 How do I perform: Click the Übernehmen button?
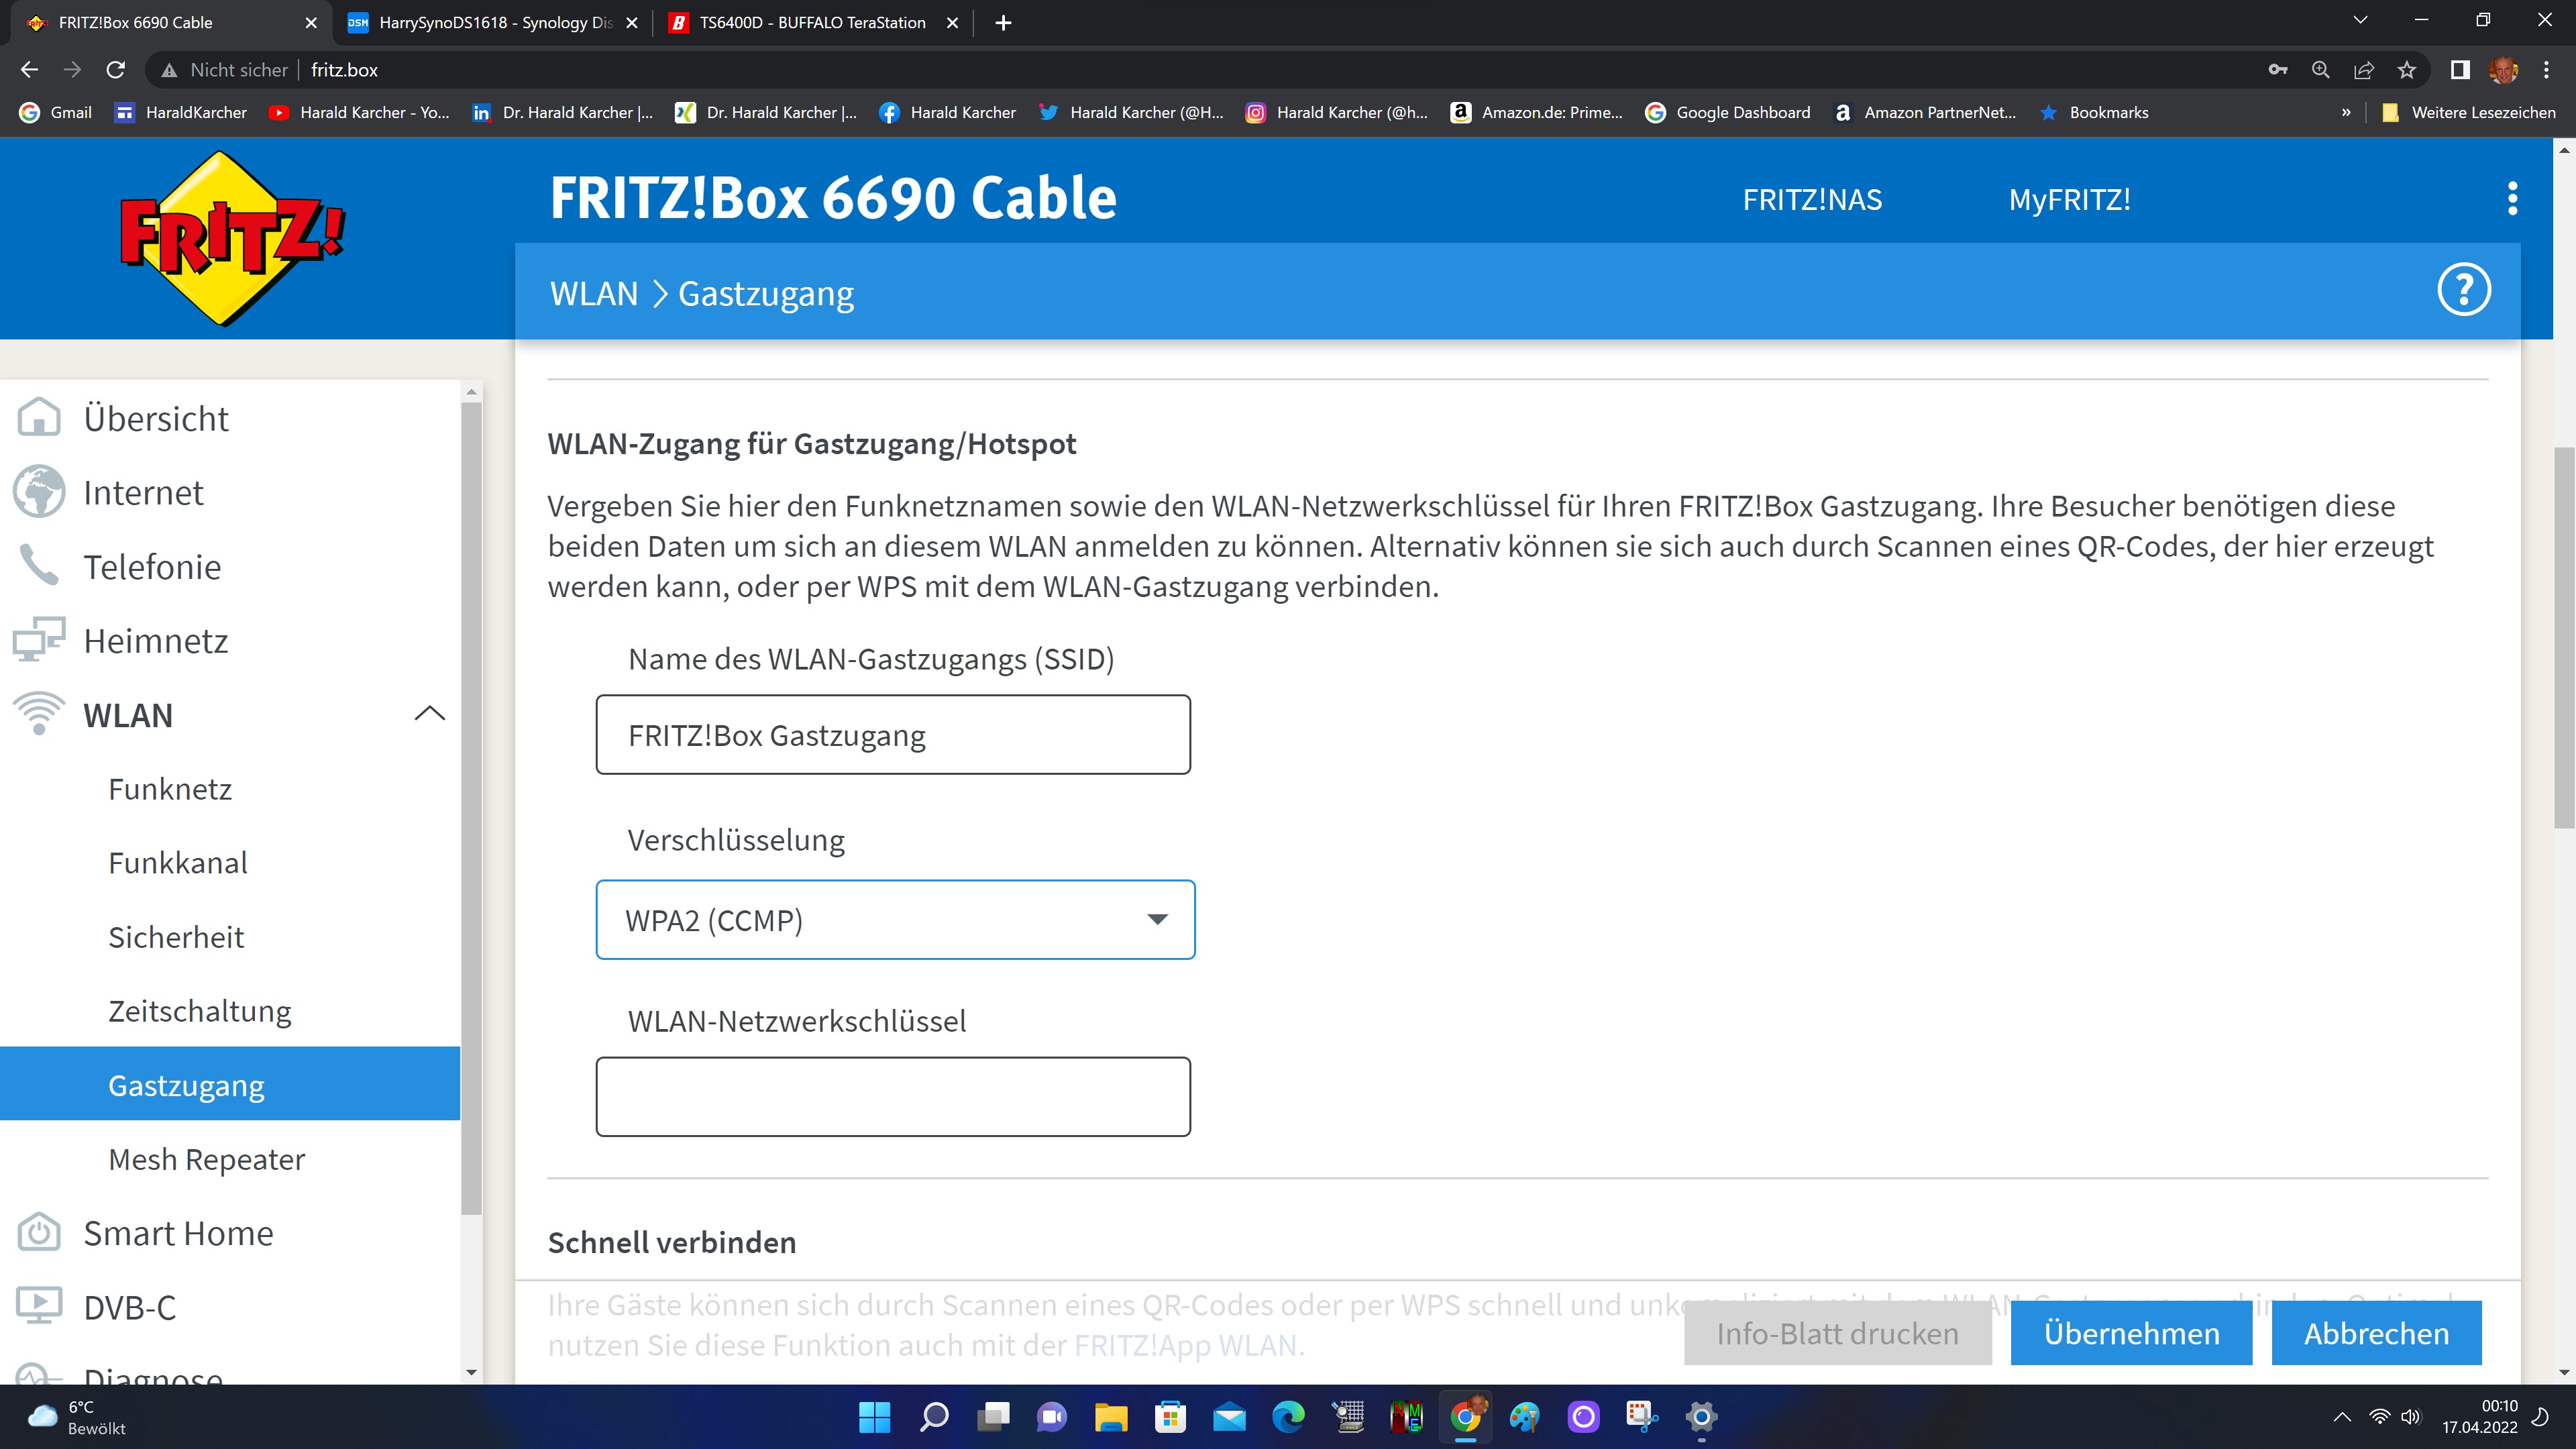point(2131,1333)
